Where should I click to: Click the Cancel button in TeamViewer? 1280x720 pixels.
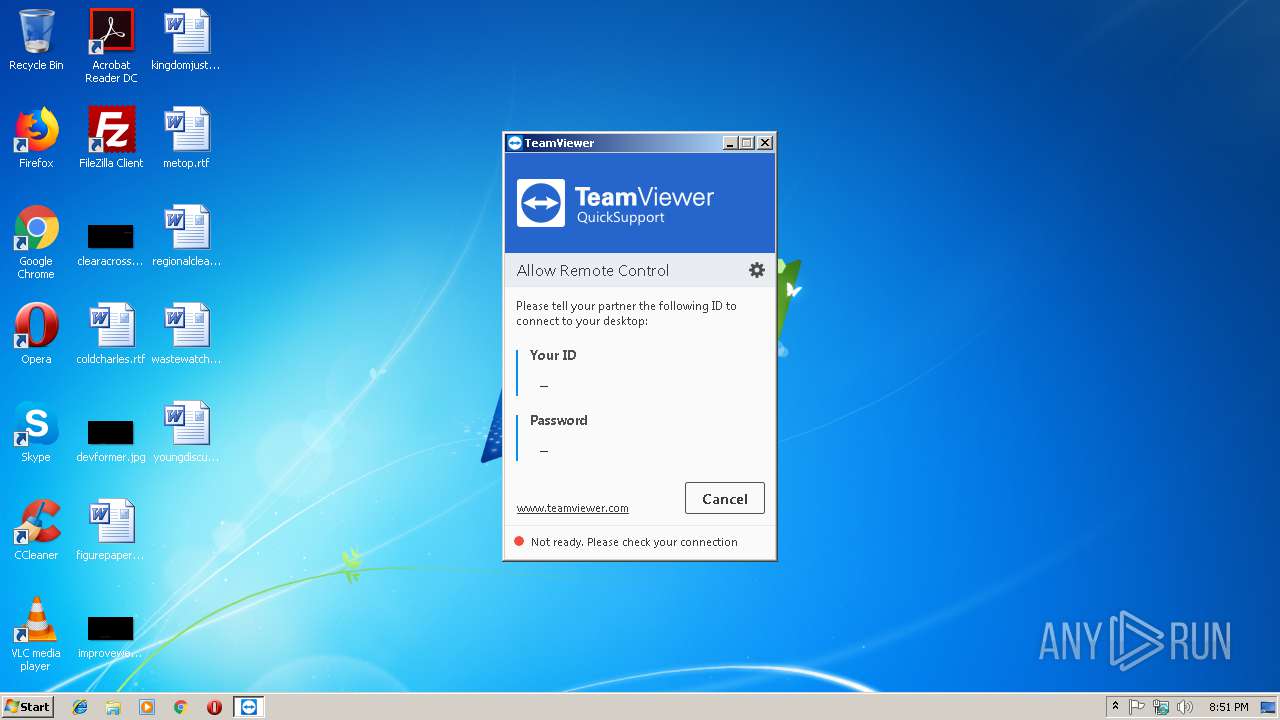[725, 499]
